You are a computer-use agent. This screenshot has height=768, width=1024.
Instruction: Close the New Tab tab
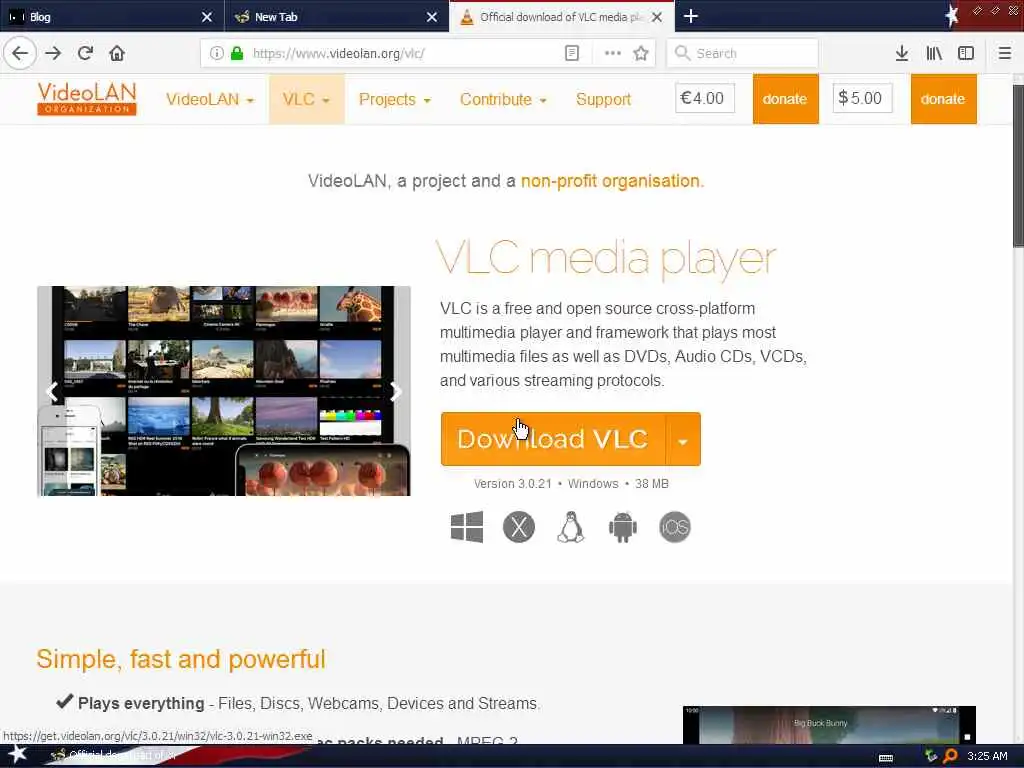(x=432, y=17)
